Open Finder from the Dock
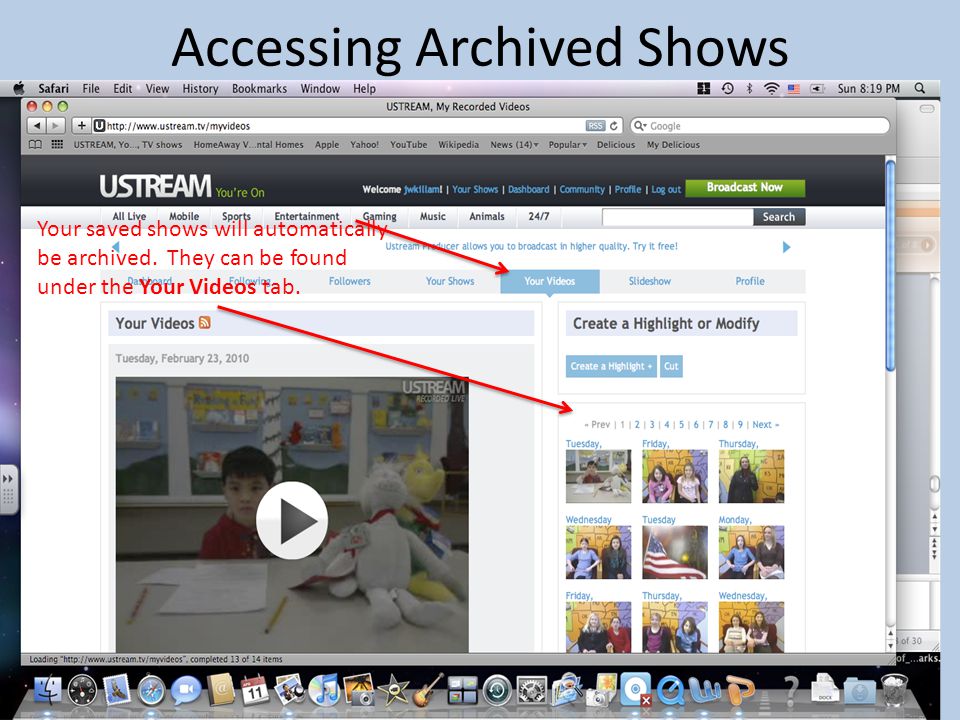Image resolution: width=960 pixels, height=720 pixels. point(47,690)
